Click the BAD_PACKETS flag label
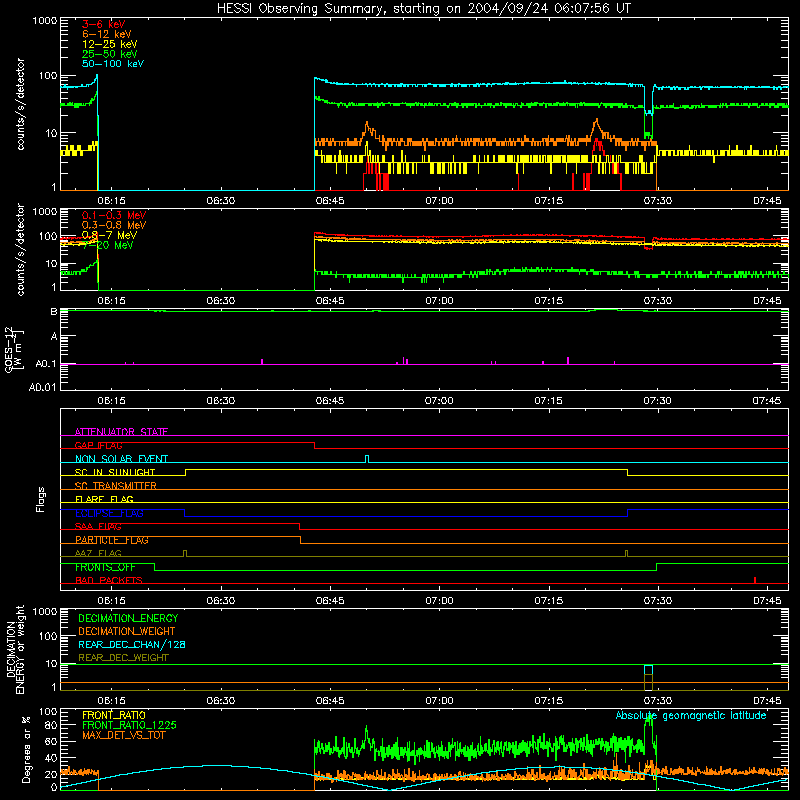The image size is (800, 800). [x=109, y=580]
